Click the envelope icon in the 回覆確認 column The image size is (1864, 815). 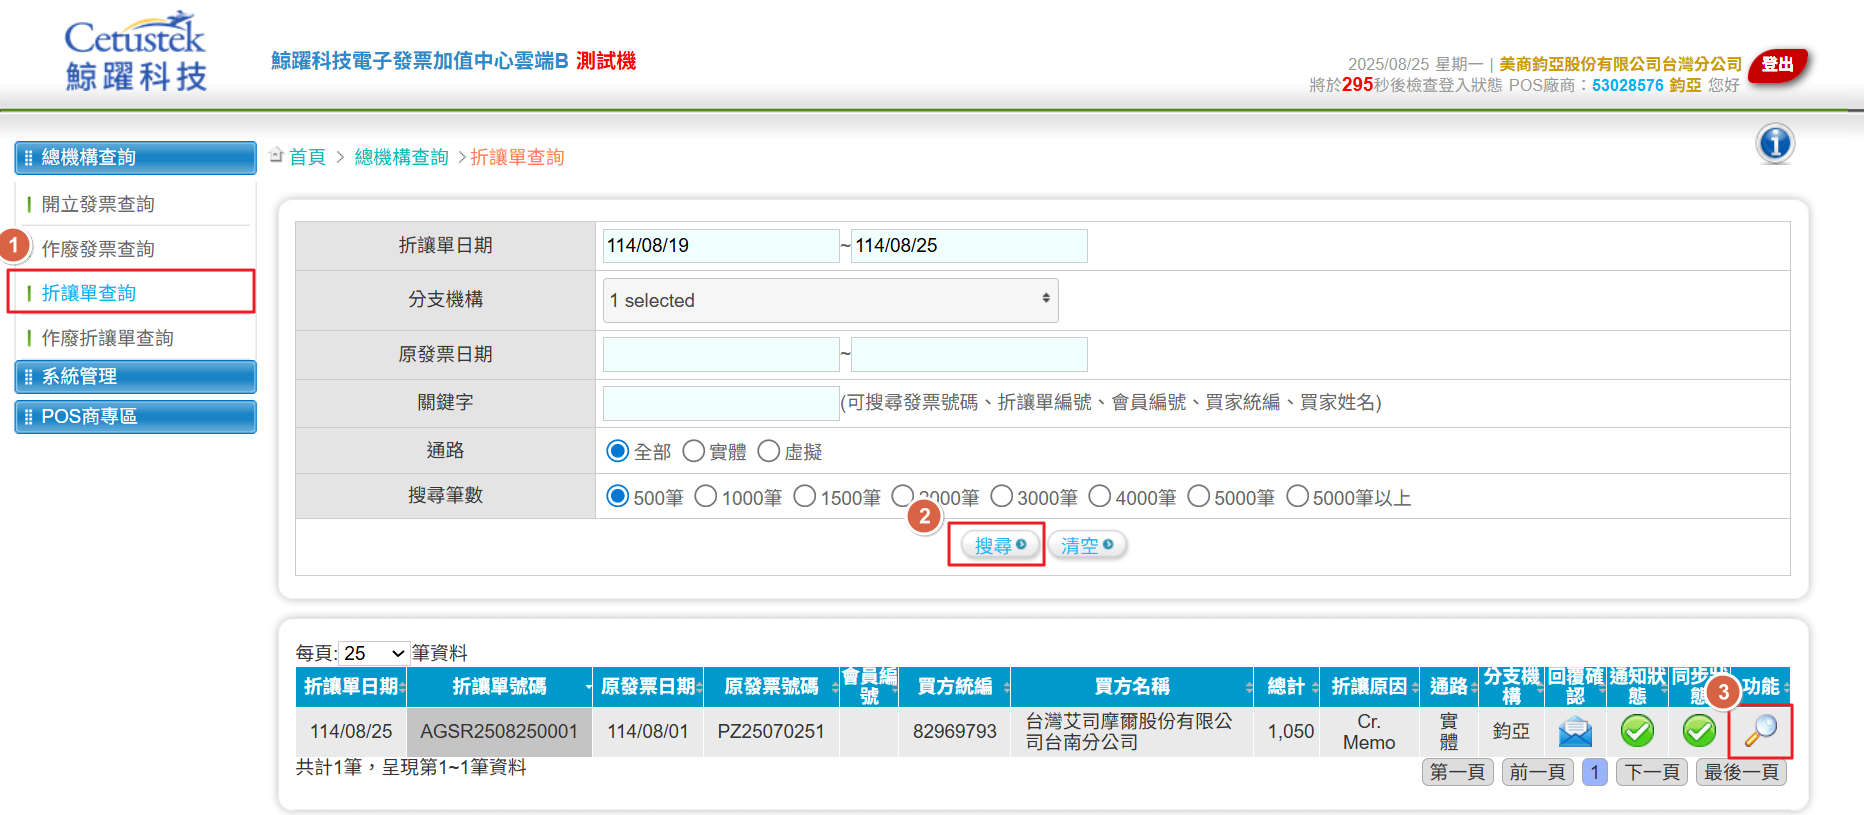tap(1575, 731)
